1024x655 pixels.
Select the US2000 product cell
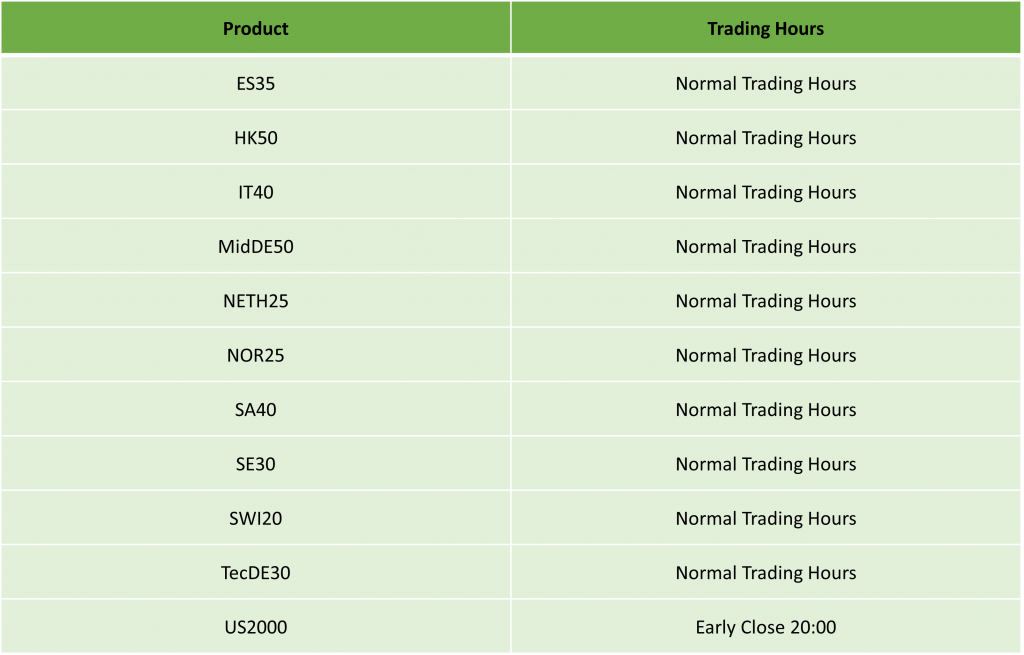255,627
